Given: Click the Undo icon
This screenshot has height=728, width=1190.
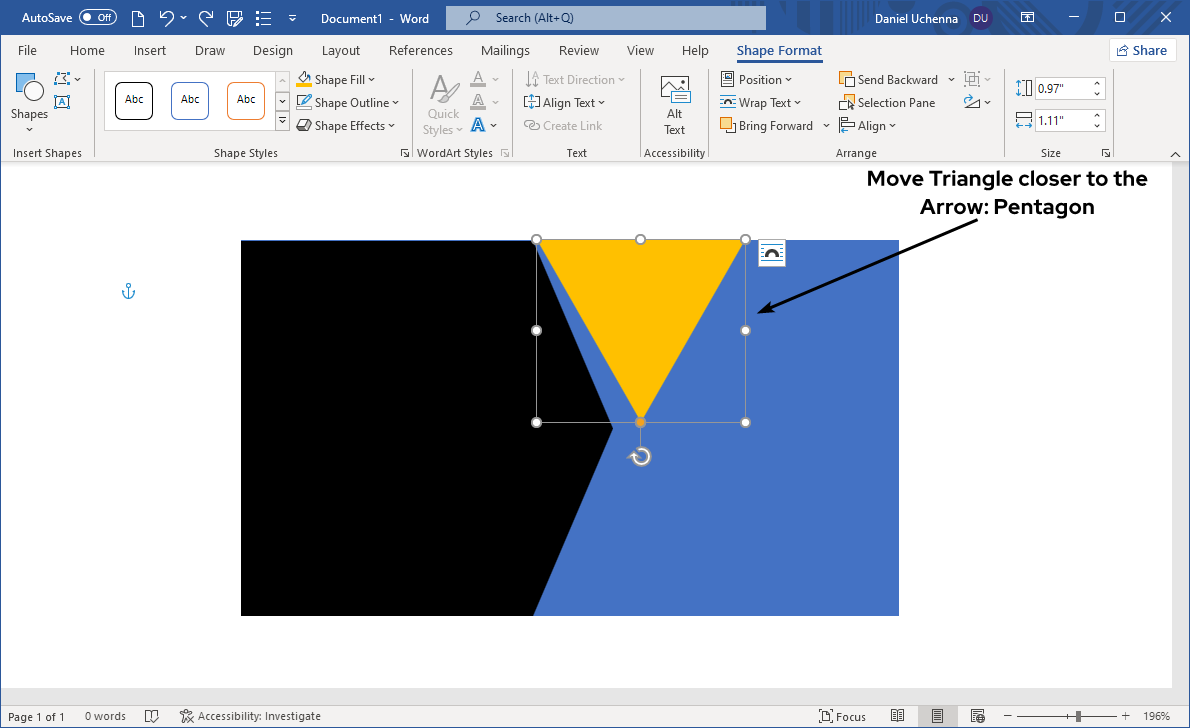Looking at the screenshot, I should pos(167,18).
